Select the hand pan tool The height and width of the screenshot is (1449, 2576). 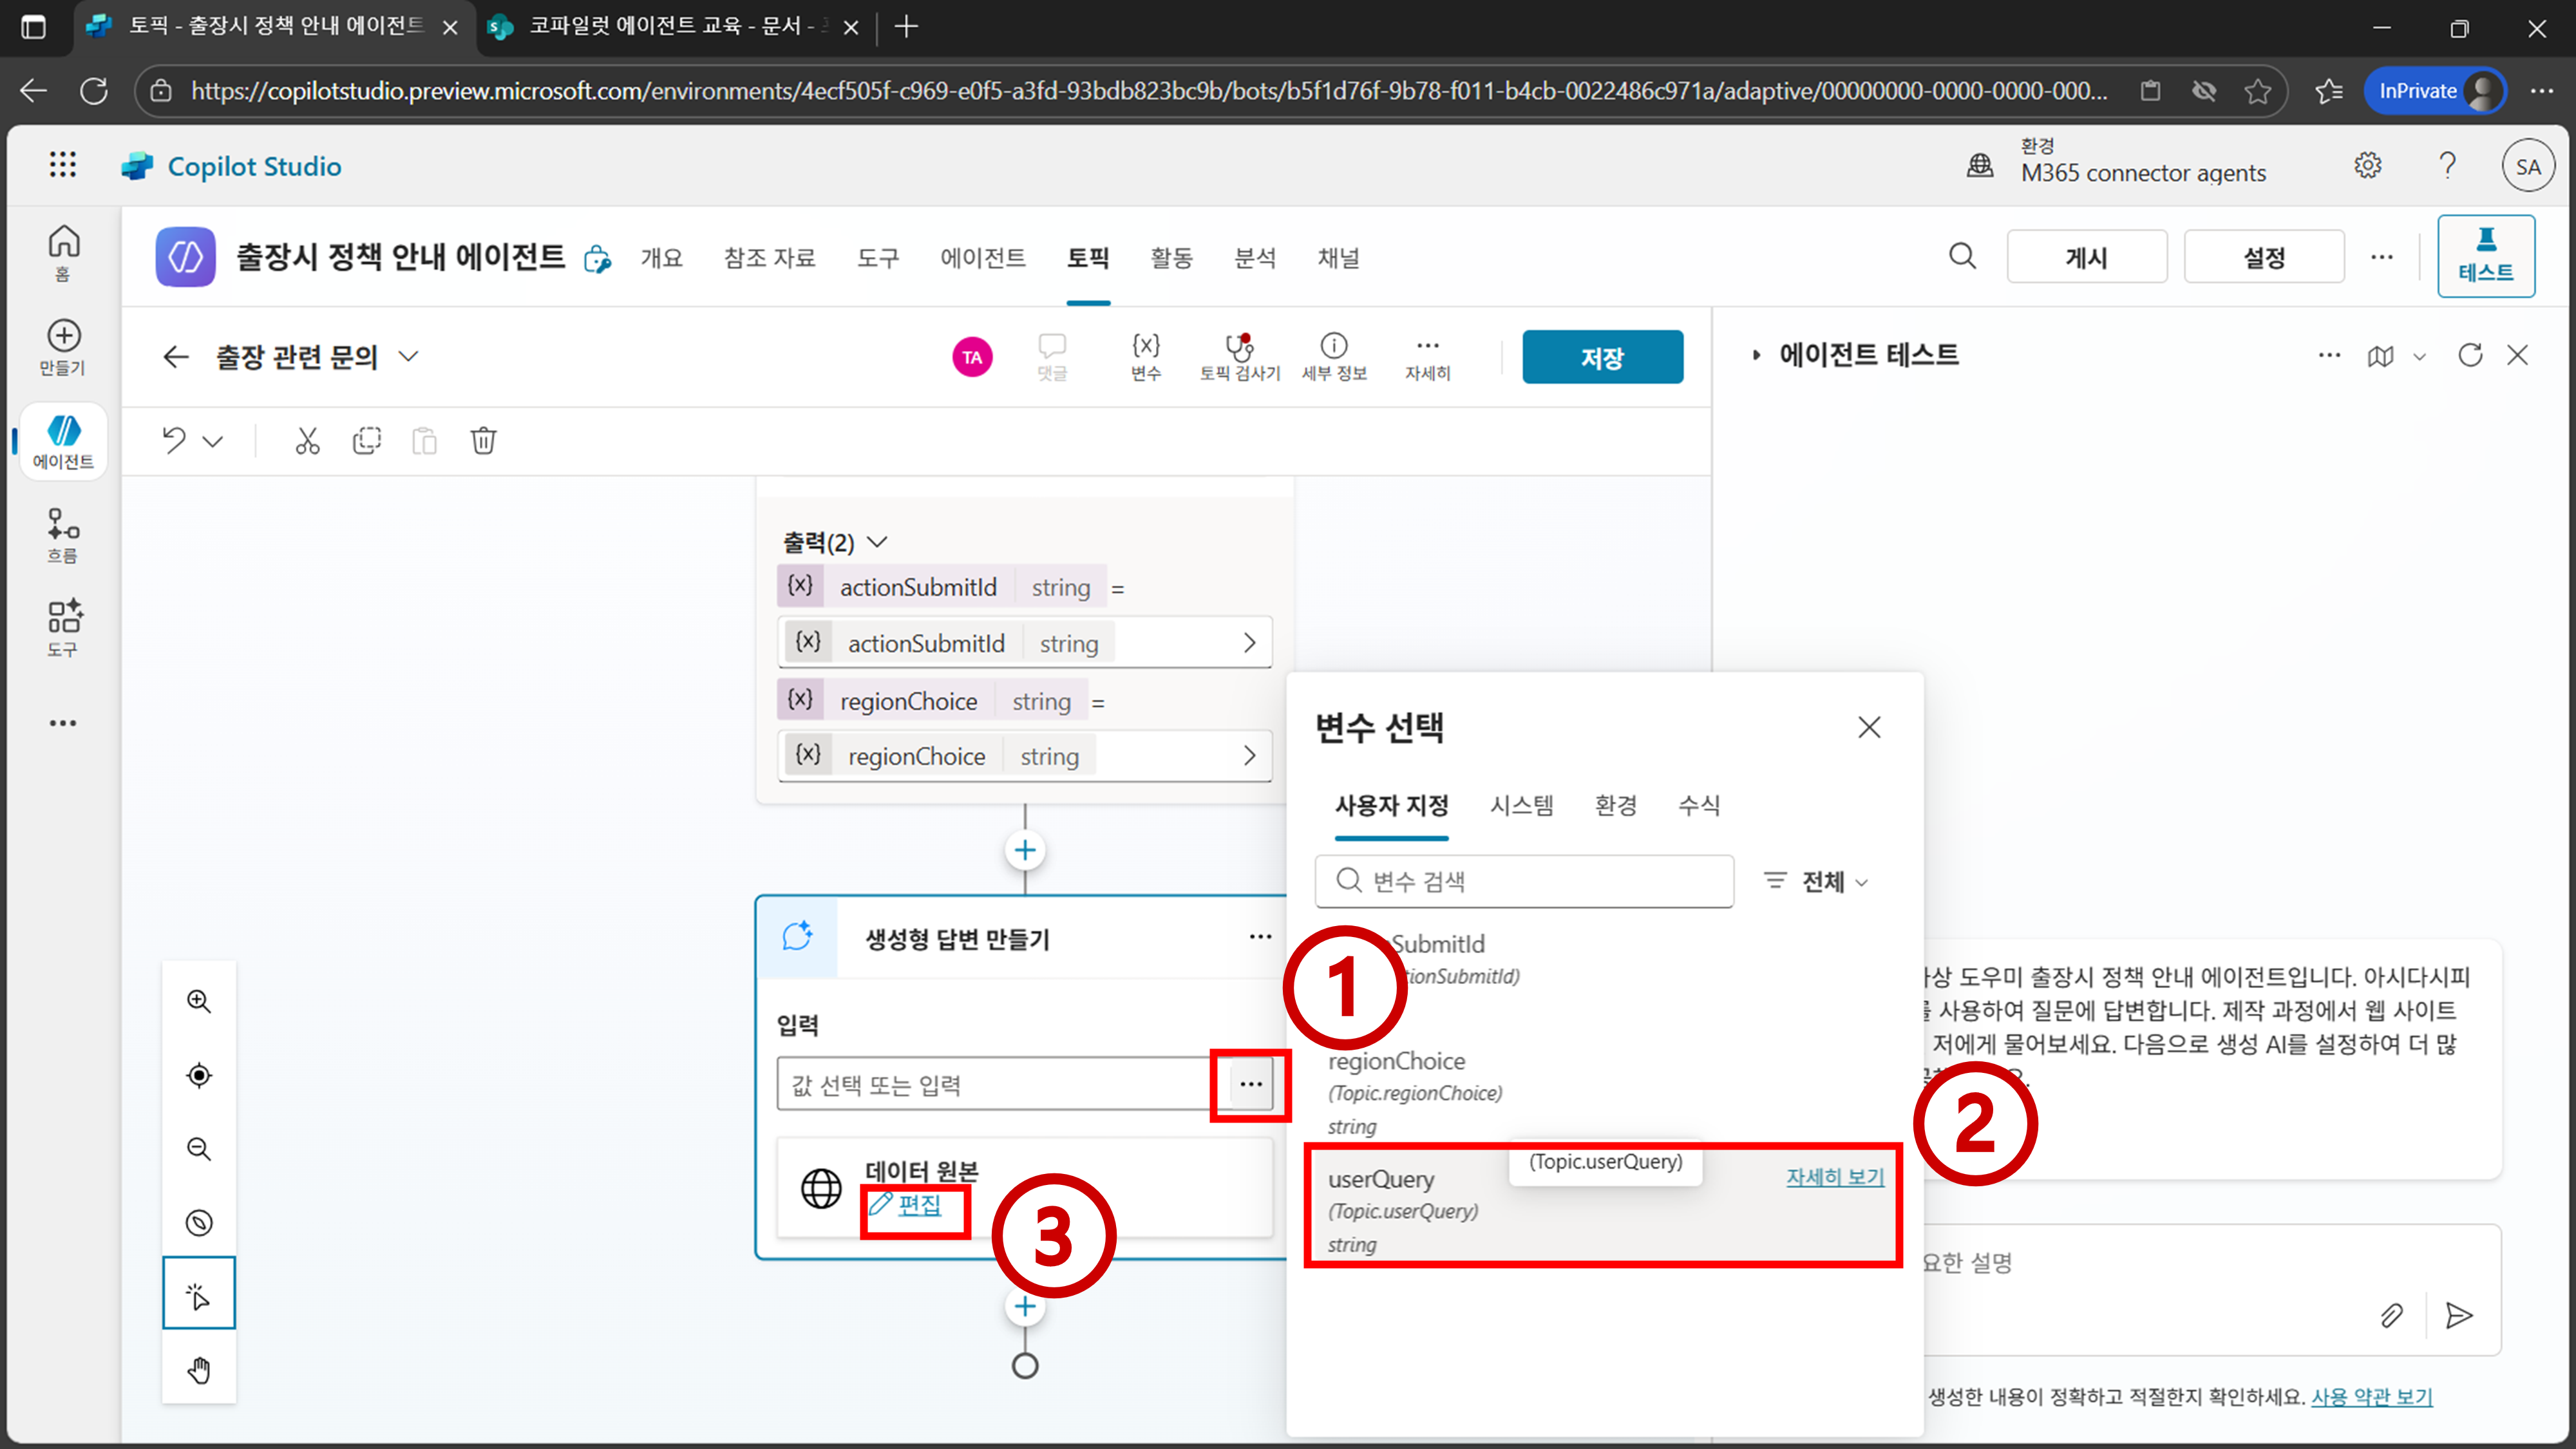pyautogui.click(x=199, y=1369)
